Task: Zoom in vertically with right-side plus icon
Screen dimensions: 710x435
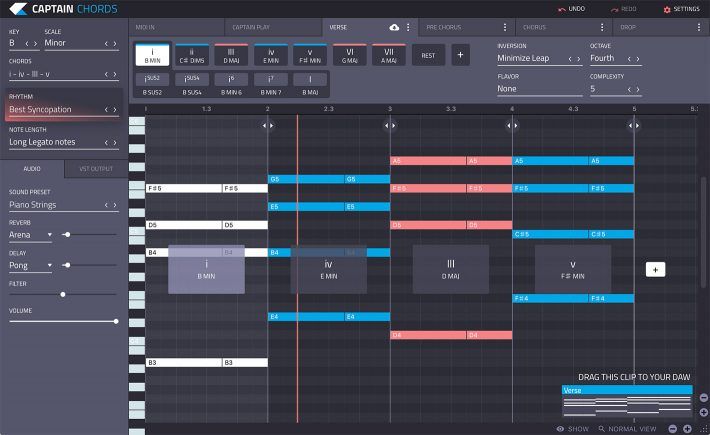Action: point(704,412)
